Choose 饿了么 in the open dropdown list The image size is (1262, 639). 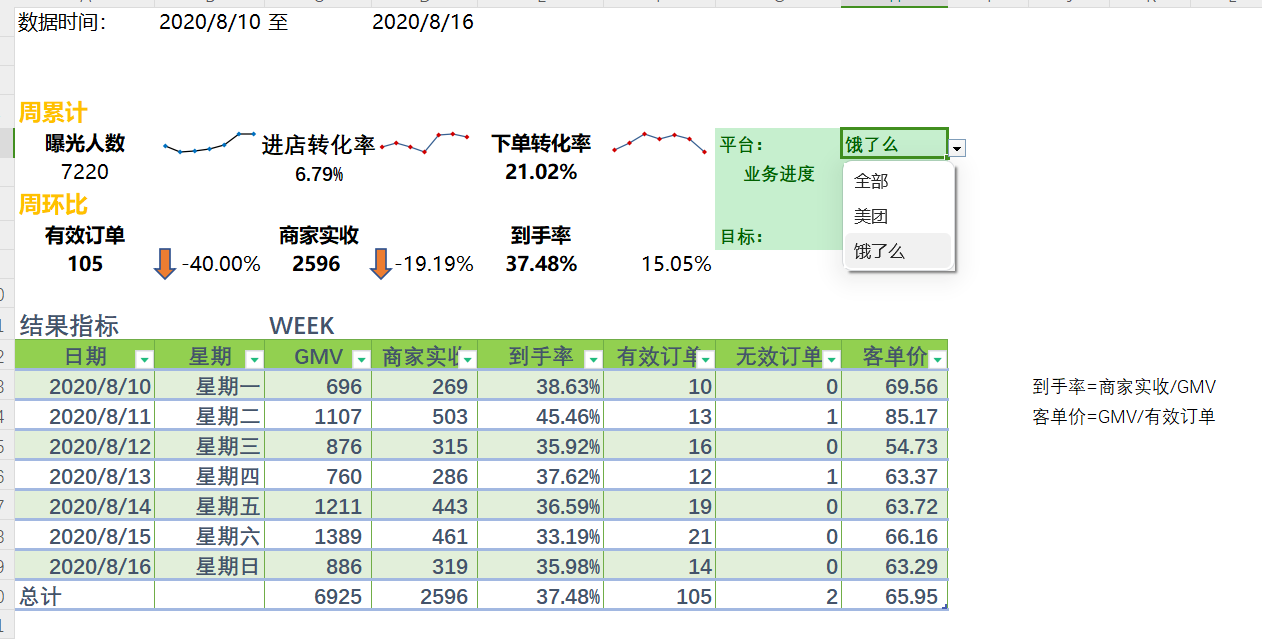(880, 252)
